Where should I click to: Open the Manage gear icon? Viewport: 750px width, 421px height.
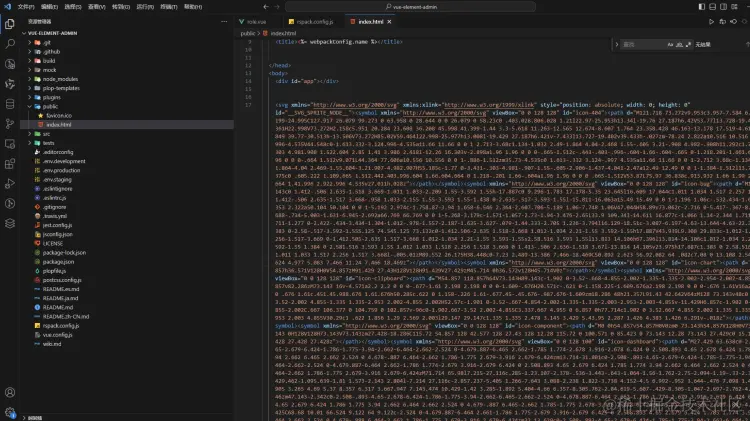[10, 412]
